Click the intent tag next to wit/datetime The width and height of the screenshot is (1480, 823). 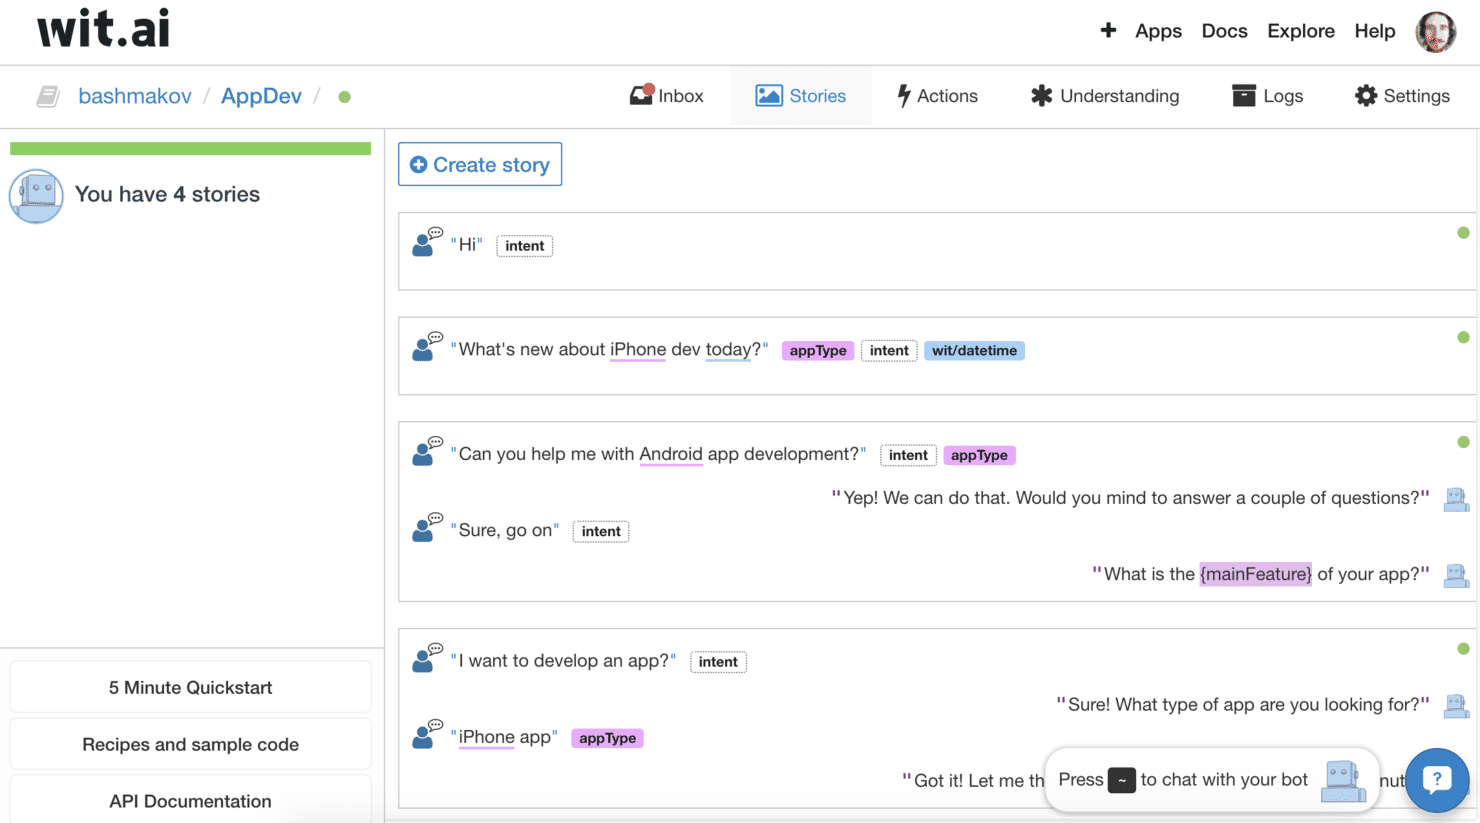tap(889, 351)
